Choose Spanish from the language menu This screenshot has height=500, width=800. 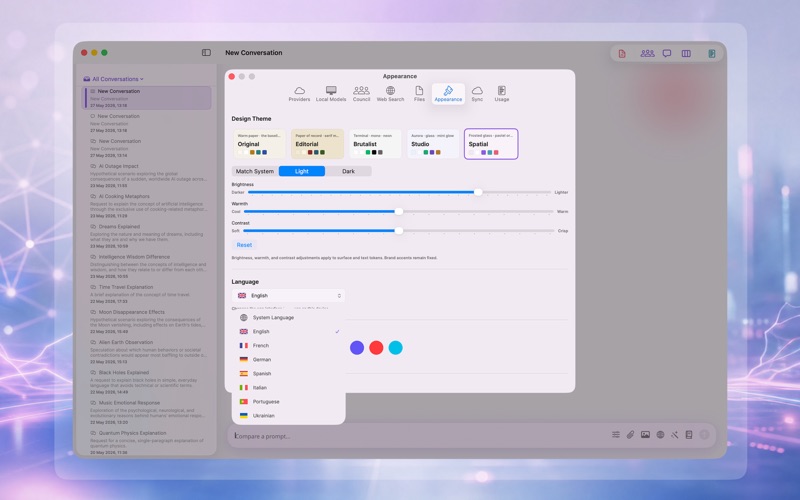289,373
